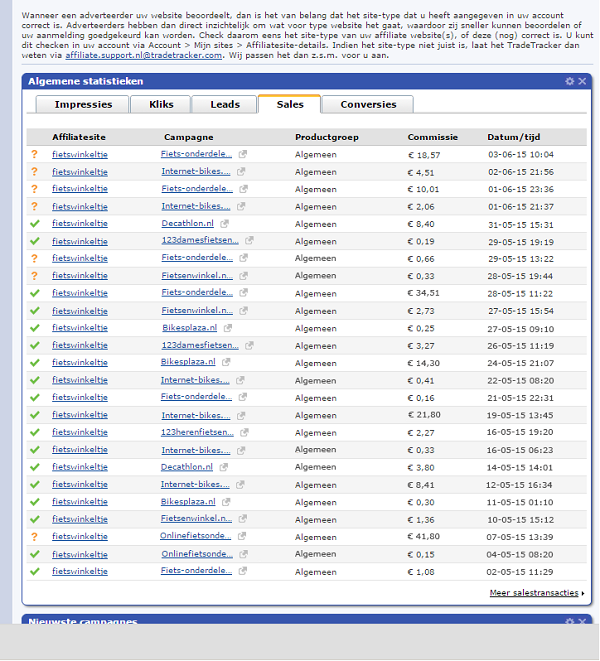The width and height of the screenshot is (600, 661).
Task: Open external link icon next to Decathlon.nl 31-05-15
Action: pos(224,223)
